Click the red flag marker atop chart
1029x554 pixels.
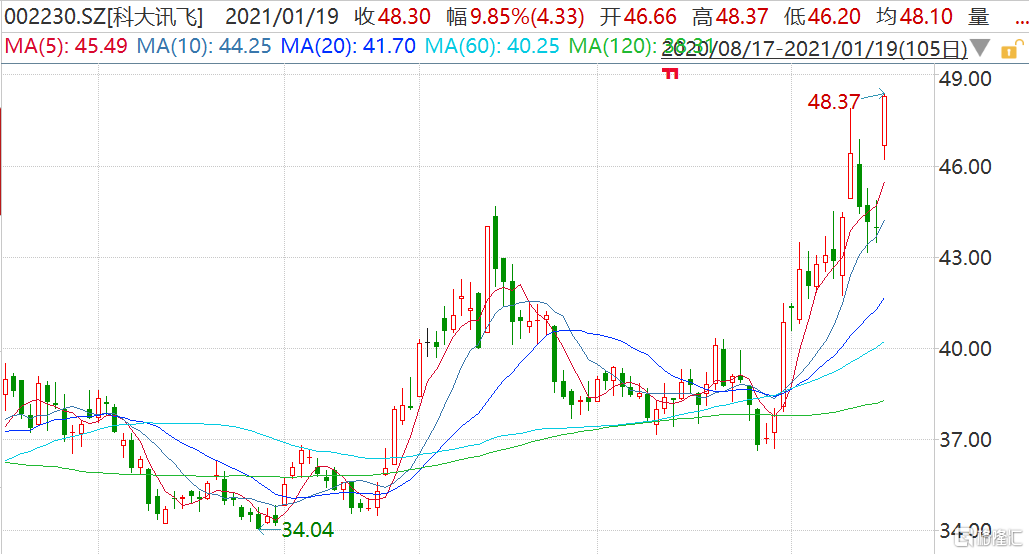[670, 74]
